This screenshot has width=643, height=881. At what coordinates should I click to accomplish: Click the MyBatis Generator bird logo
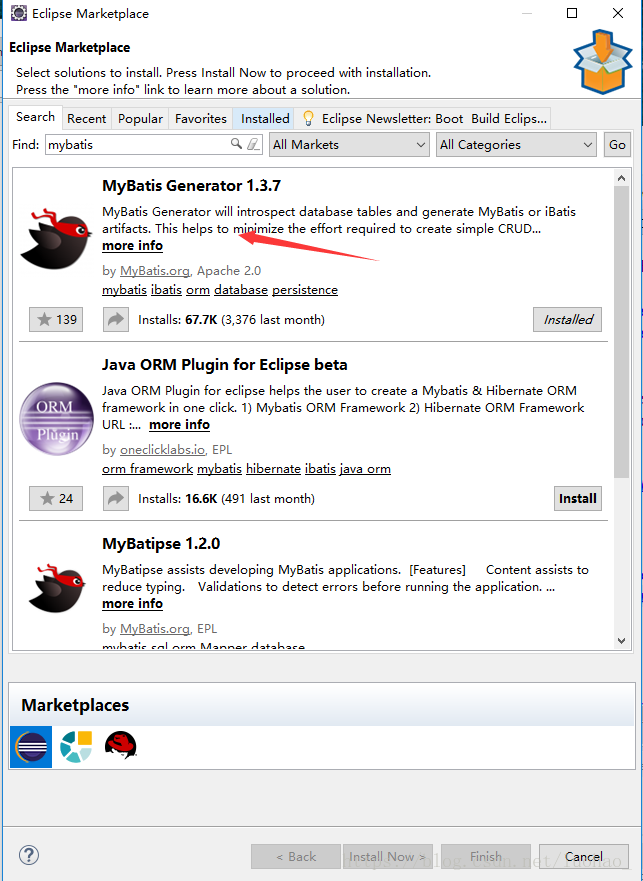tap(56, 238)
